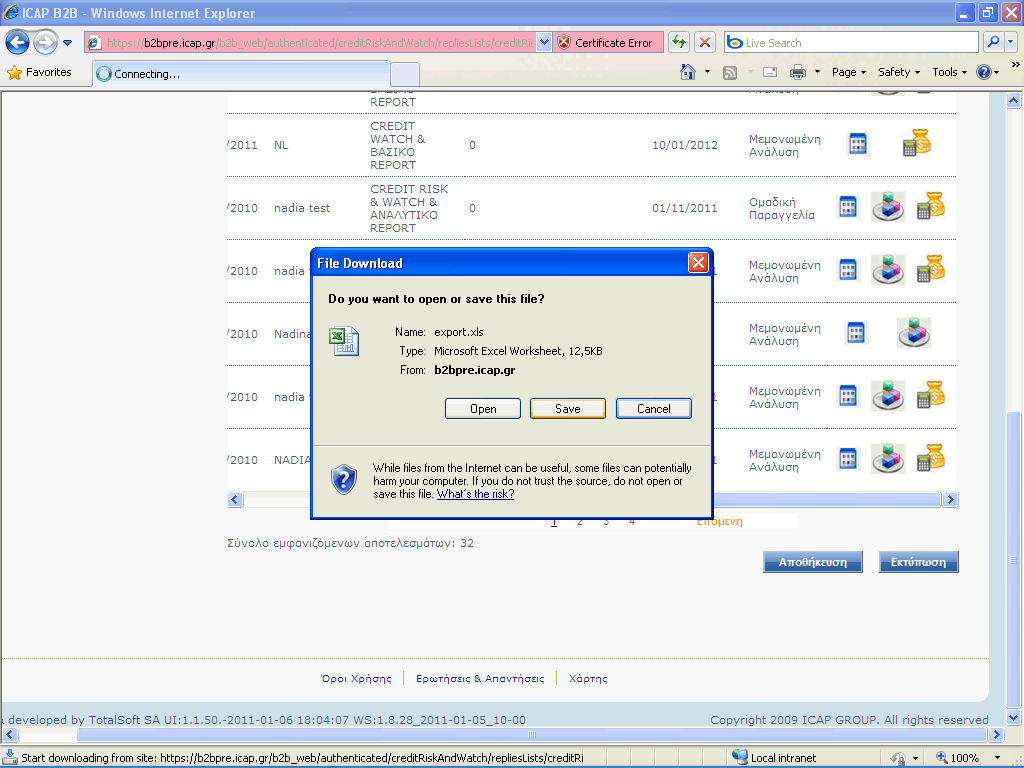
Task: Click the results total text showing 32
Action: pos(350,543)
